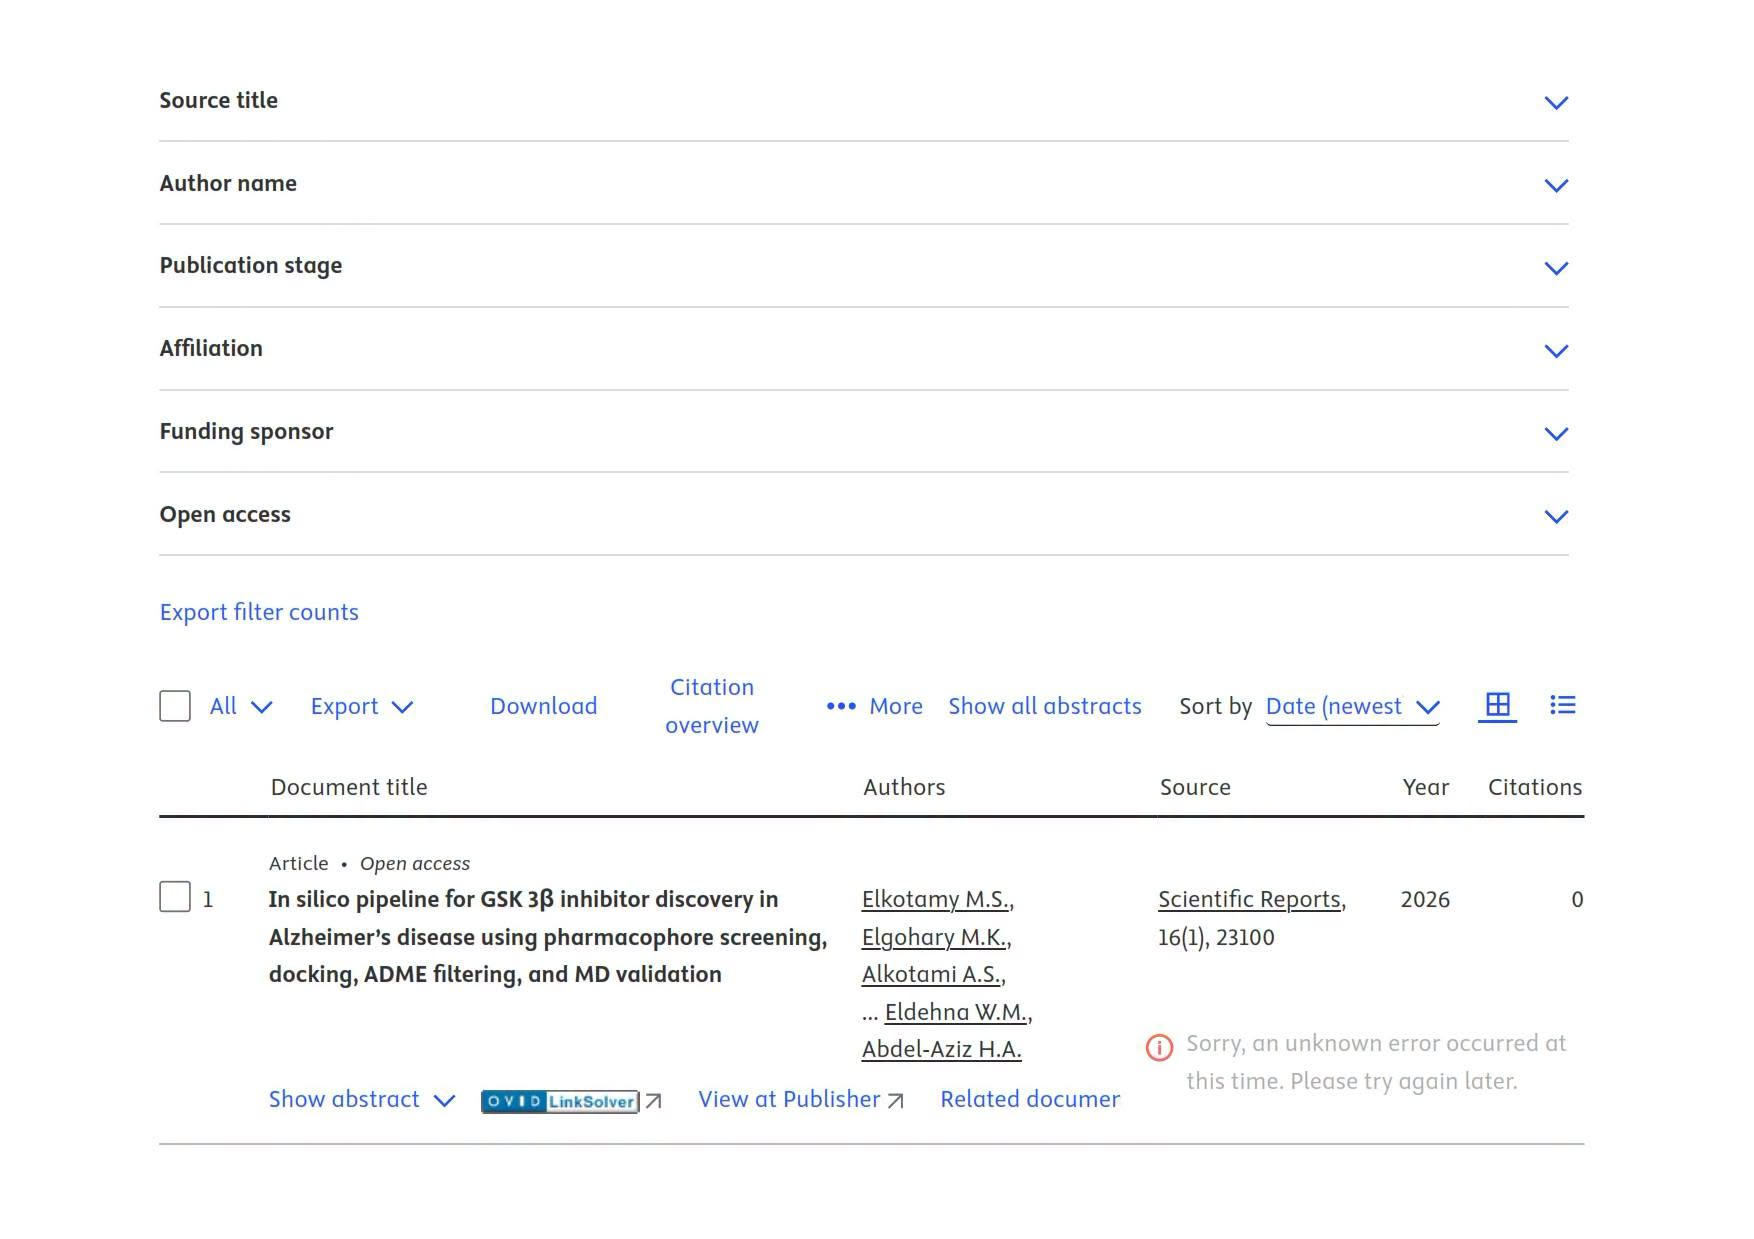This screenshot has width=1754, height=1239.
Task: Click the three-dots More icon
Action: click(841, 707)
